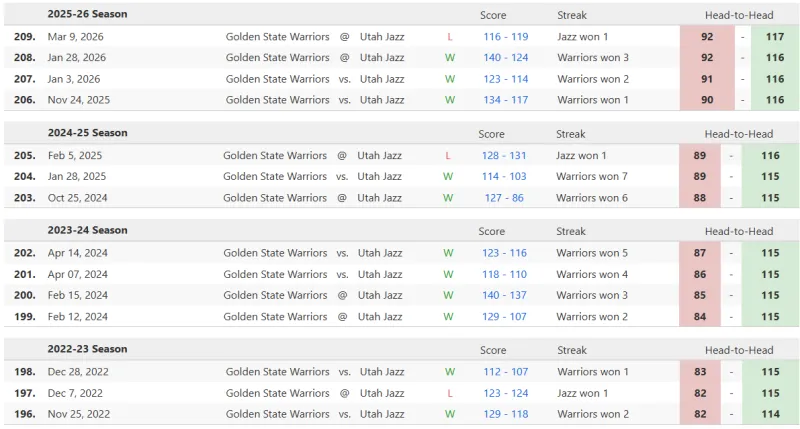This screenshot has height=429, width=800.
Task: Click the Warriors won 7 streak text
Action: [x=592, y=177]
